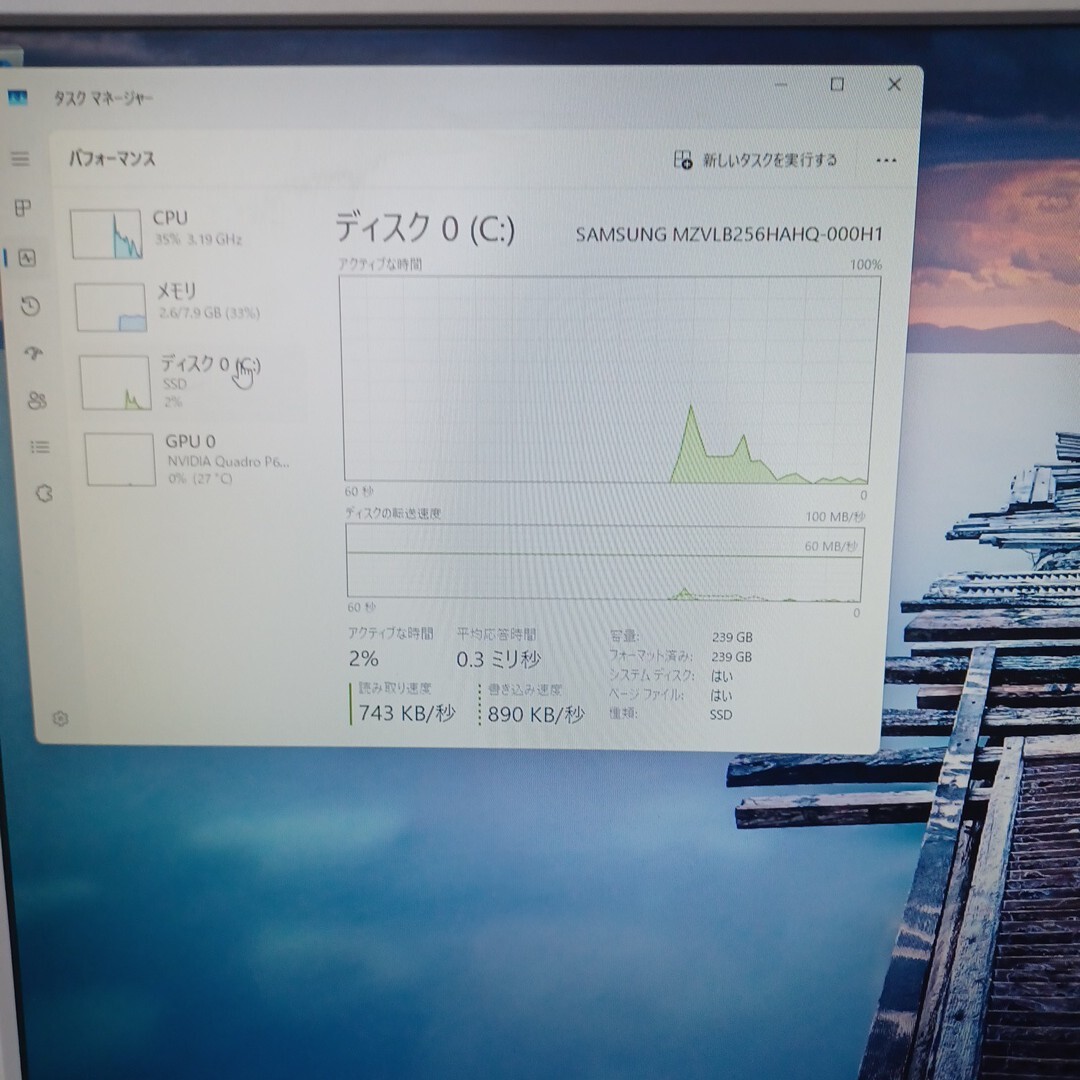The image size is (1080, 1080).
Task: Select the メモリ performance item
Action: (x=187, y=307)
